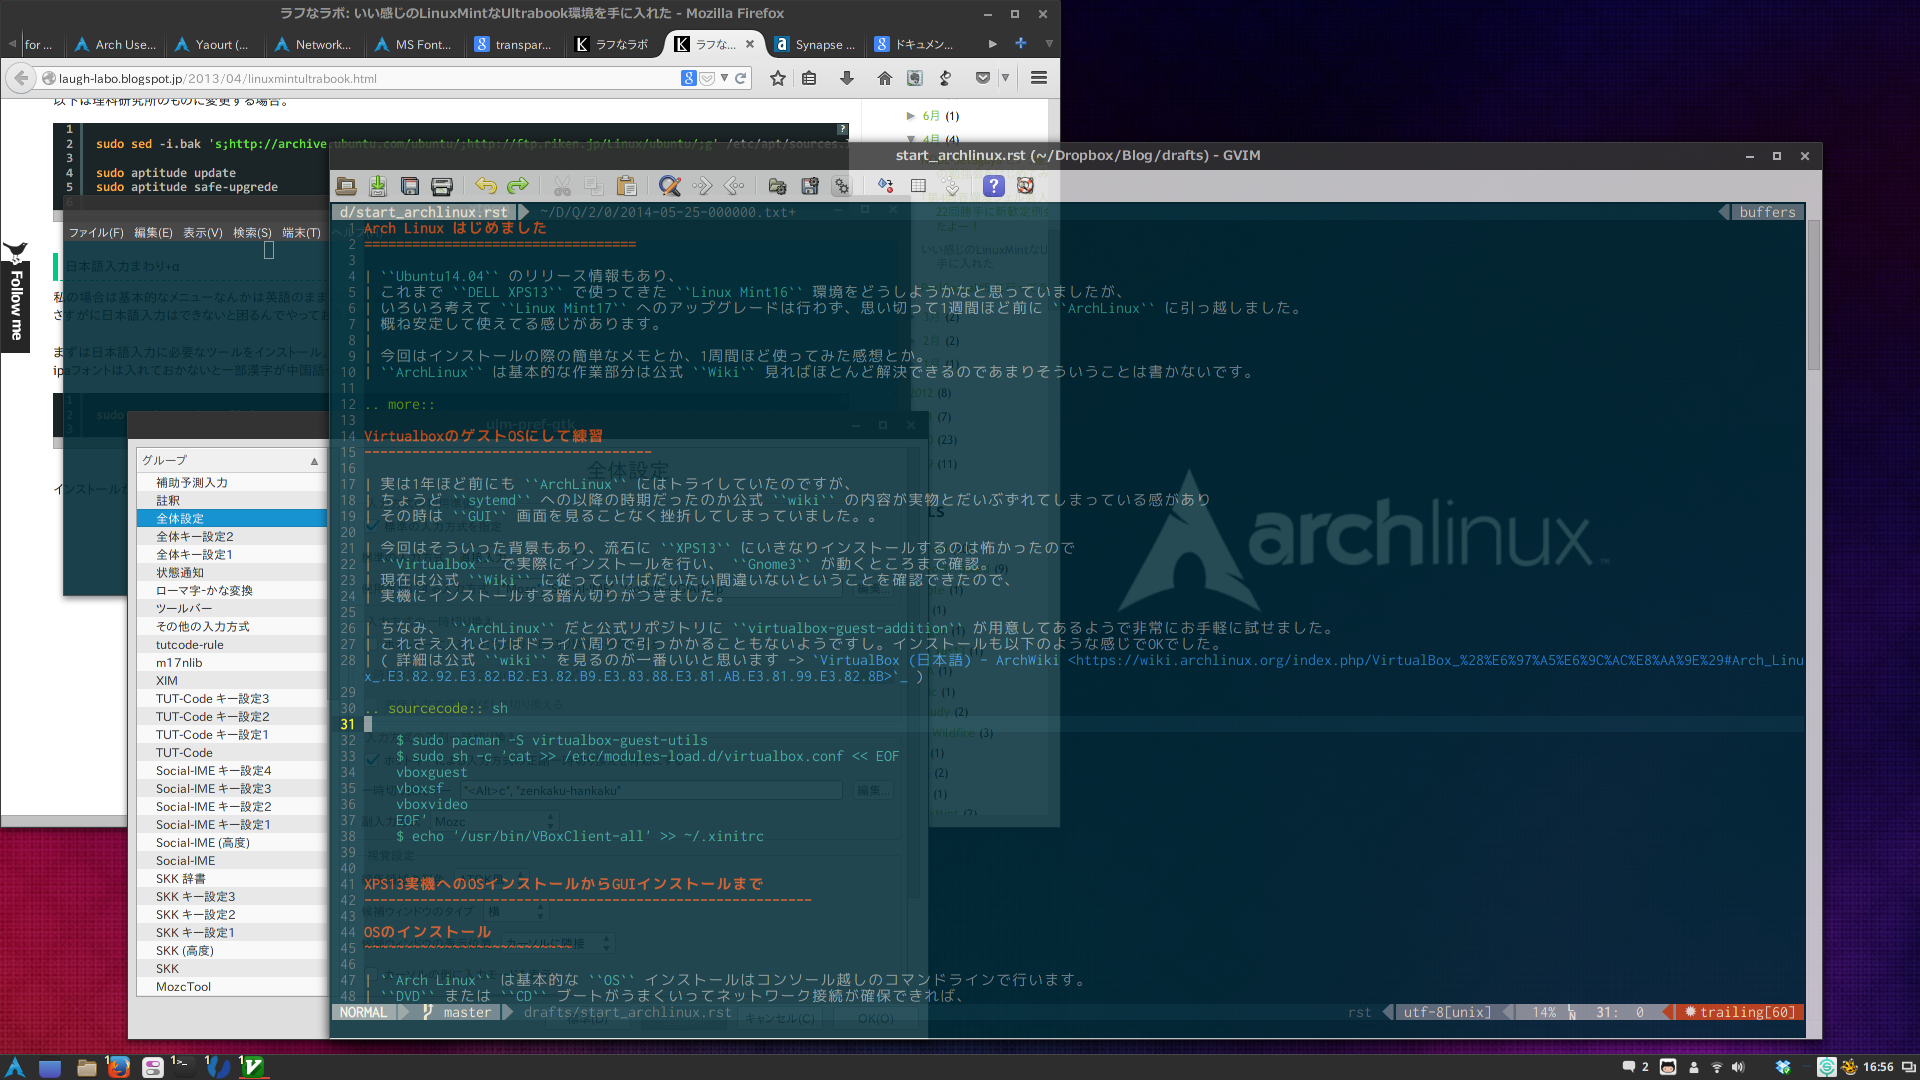Click Firefox icon in the taskbar

[x=118, y=1067]
